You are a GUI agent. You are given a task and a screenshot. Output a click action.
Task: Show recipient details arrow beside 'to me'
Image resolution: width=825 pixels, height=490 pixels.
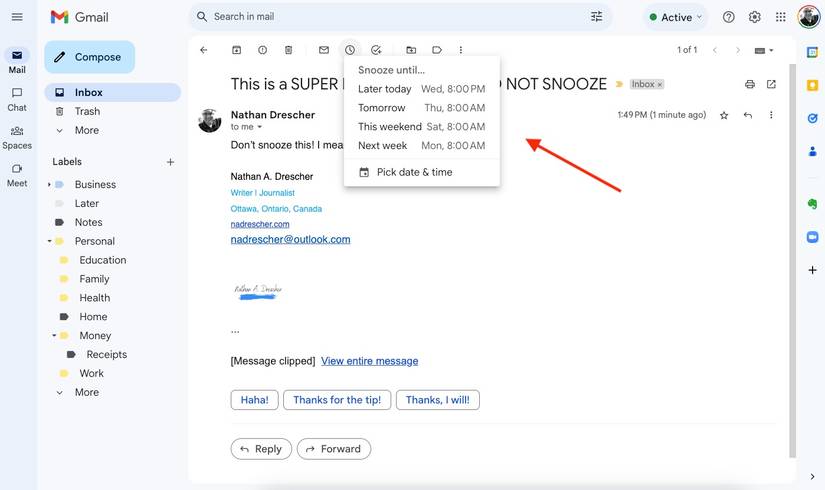(x=260, y=128)
